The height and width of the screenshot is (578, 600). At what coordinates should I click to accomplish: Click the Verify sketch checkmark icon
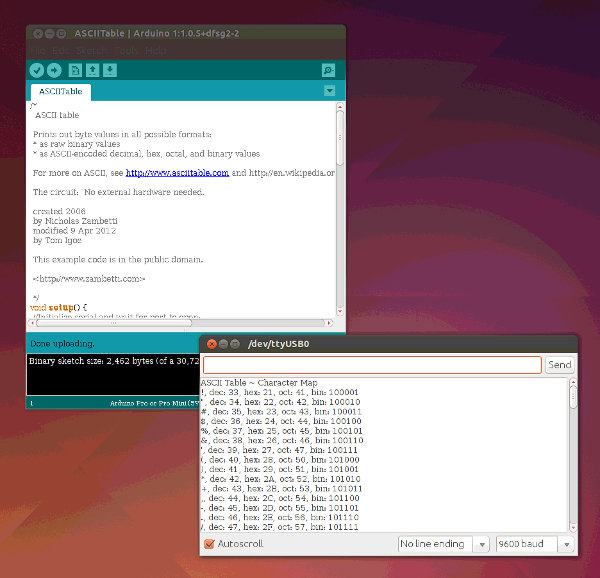[37, 70]
